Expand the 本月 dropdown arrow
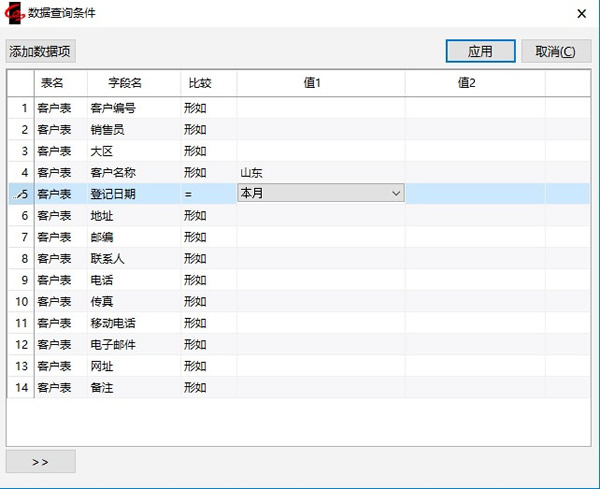The width and height of the screenshot is (600, 489). click(396, 194)
